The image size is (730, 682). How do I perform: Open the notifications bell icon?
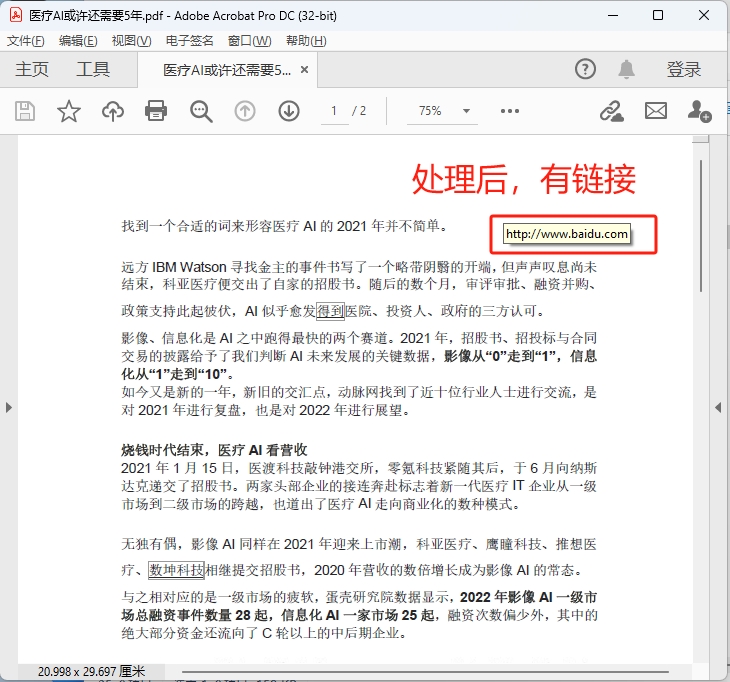pos(626,69)
